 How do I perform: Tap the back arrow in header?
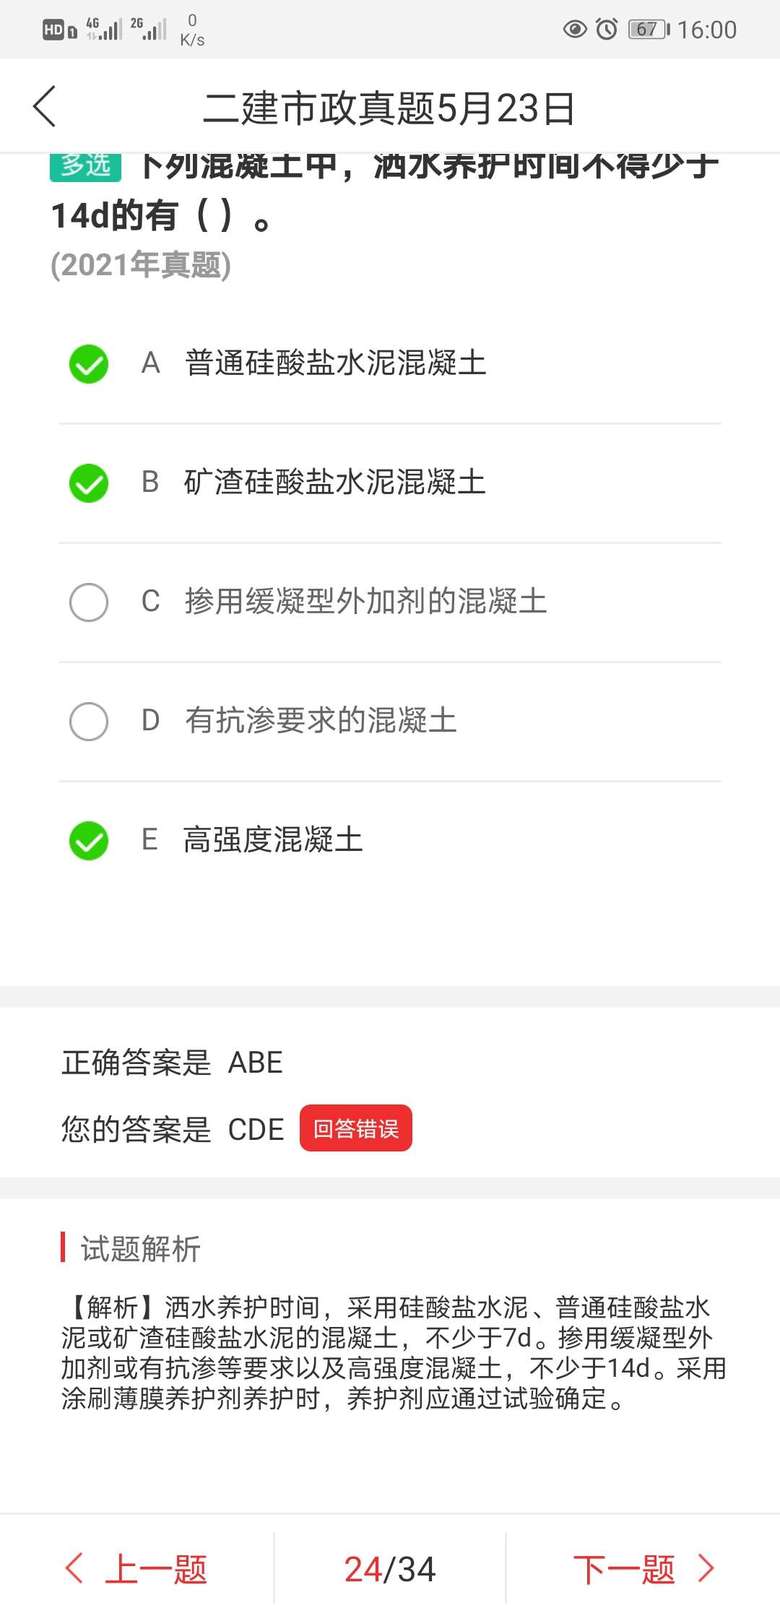tap(45, 106)
